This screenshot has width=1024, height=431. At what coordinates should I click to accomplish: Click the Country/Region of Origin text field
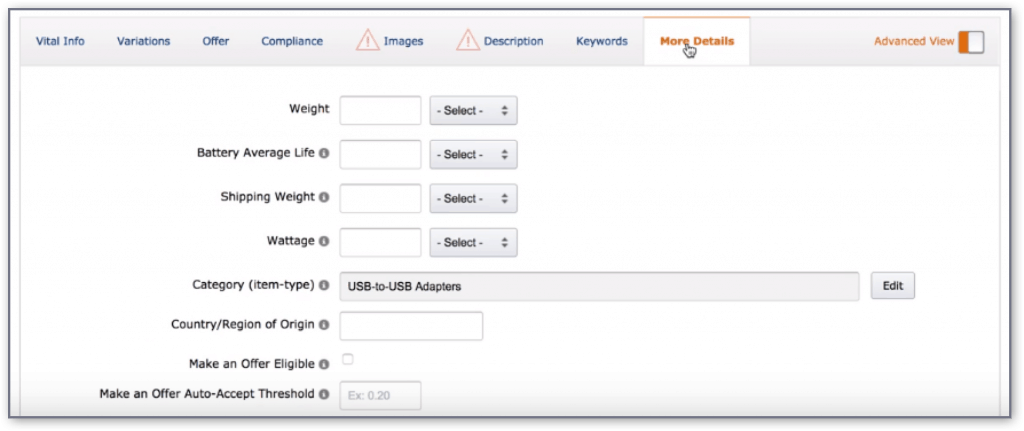coord(411,326)
